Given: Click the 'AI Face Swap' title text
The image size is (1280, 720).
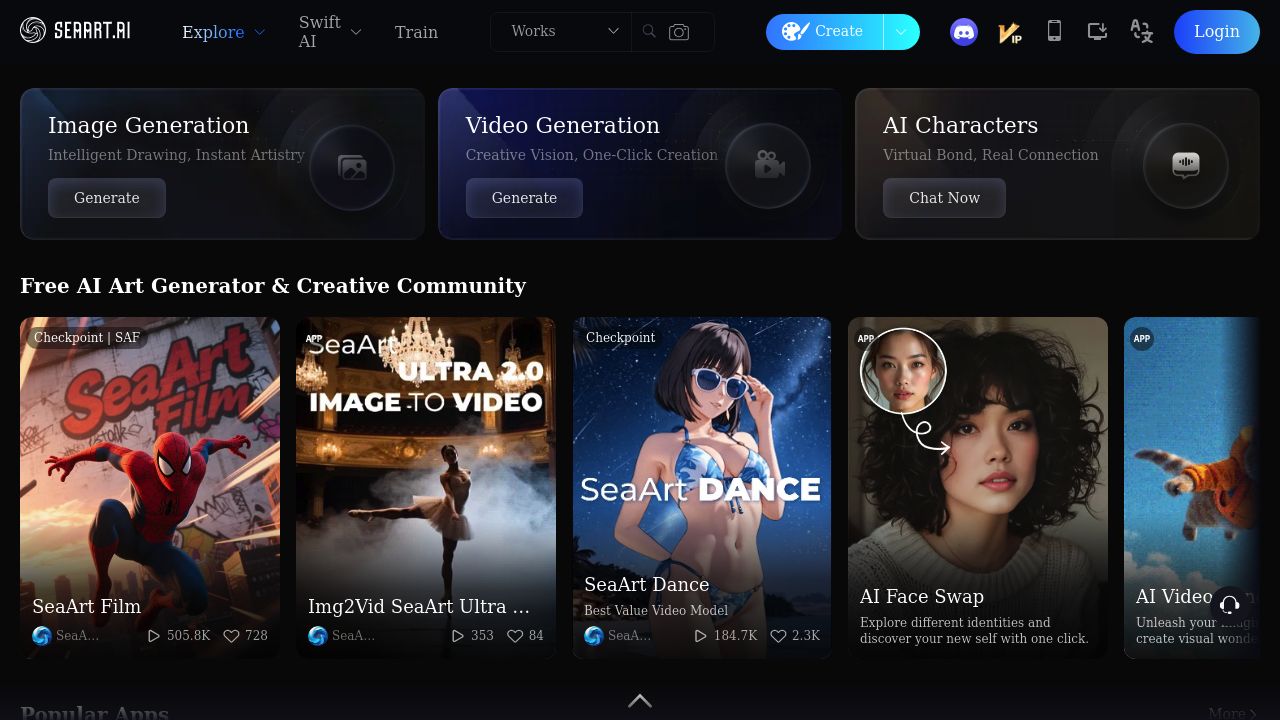Looking at the screenshot, I should pyautogui.click(x=922, y=596).
